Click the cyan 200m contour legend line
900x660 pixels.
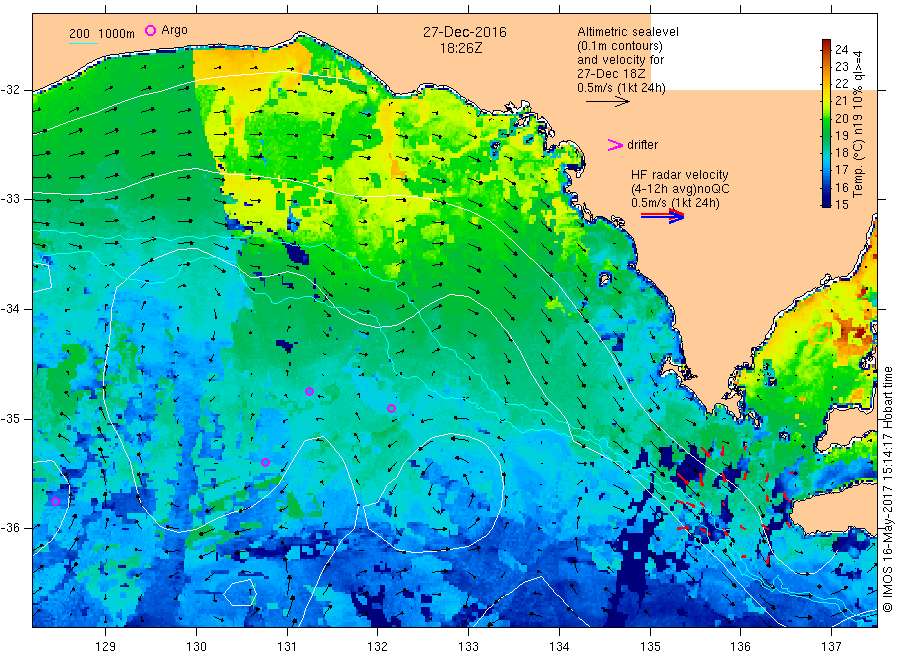click(84, 43)
